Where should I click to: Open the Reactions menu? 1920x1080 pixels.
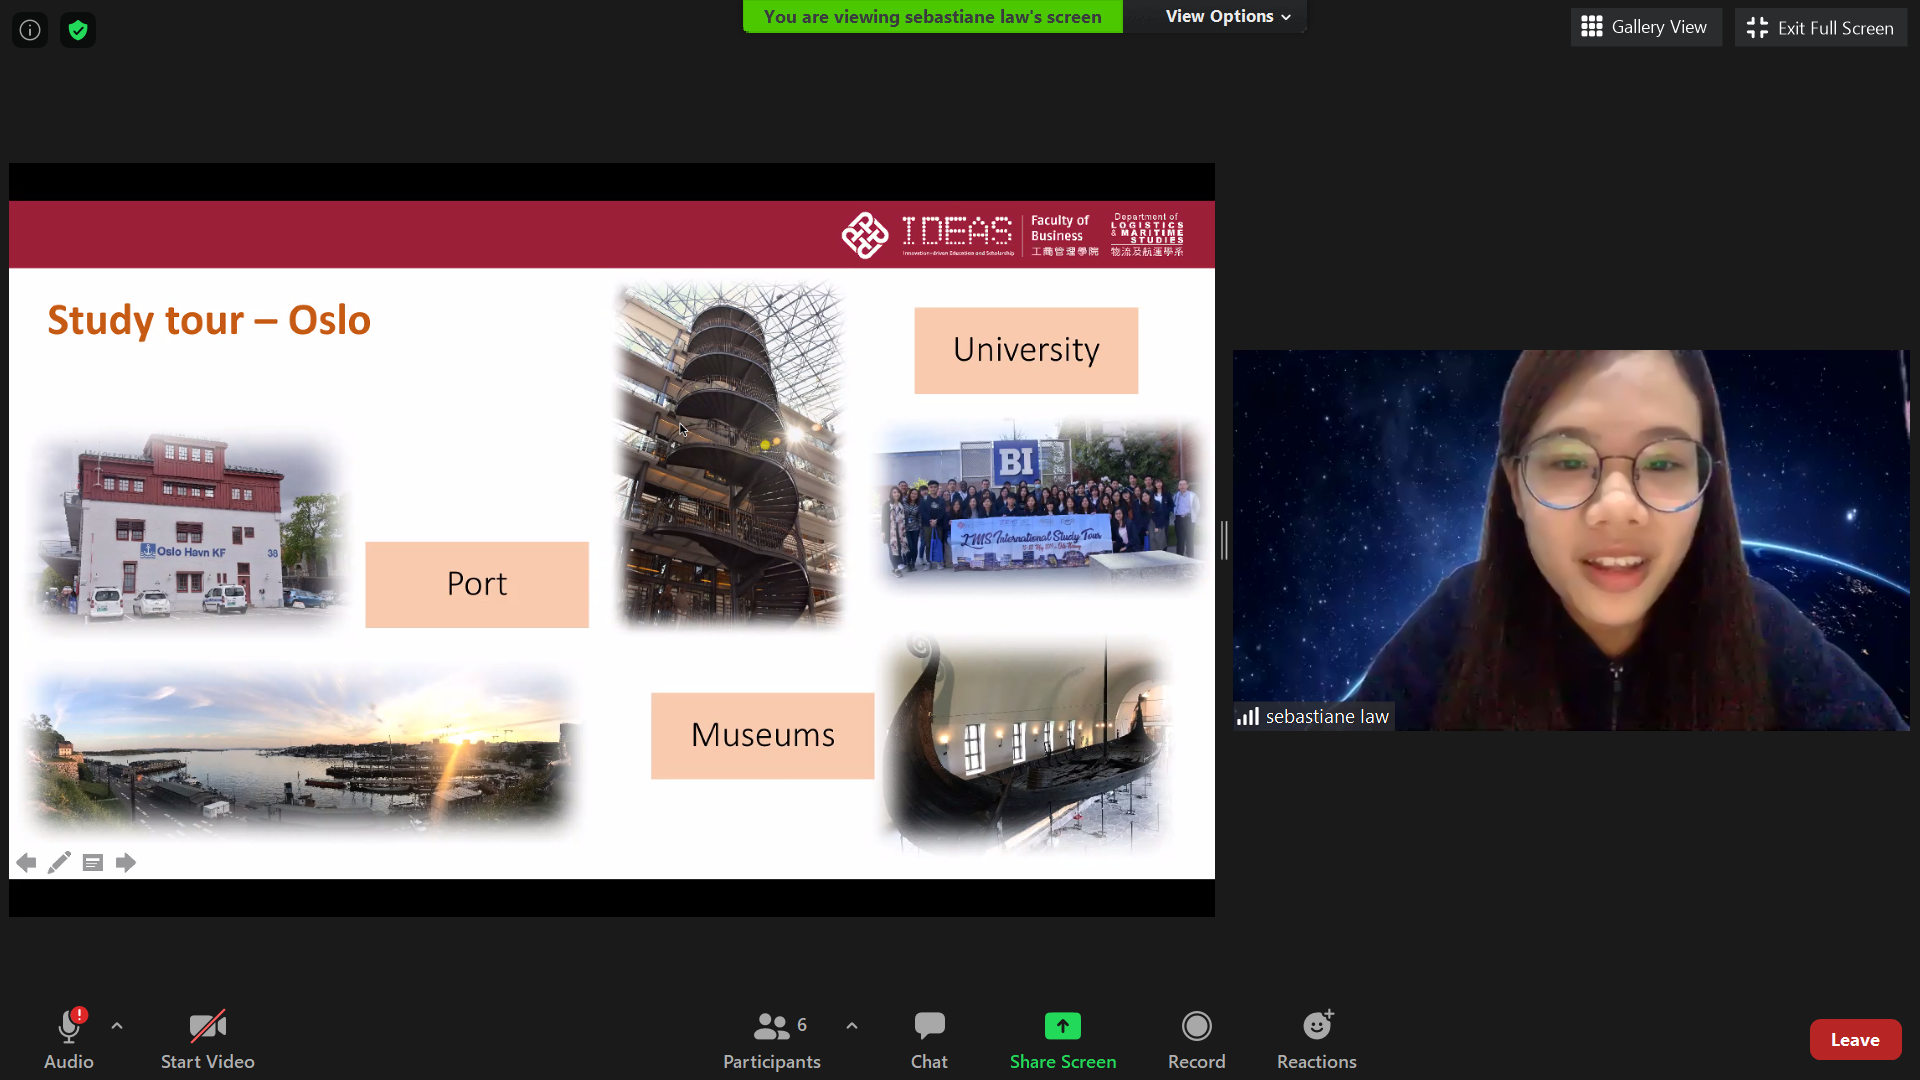[x=1316, y=1039]
